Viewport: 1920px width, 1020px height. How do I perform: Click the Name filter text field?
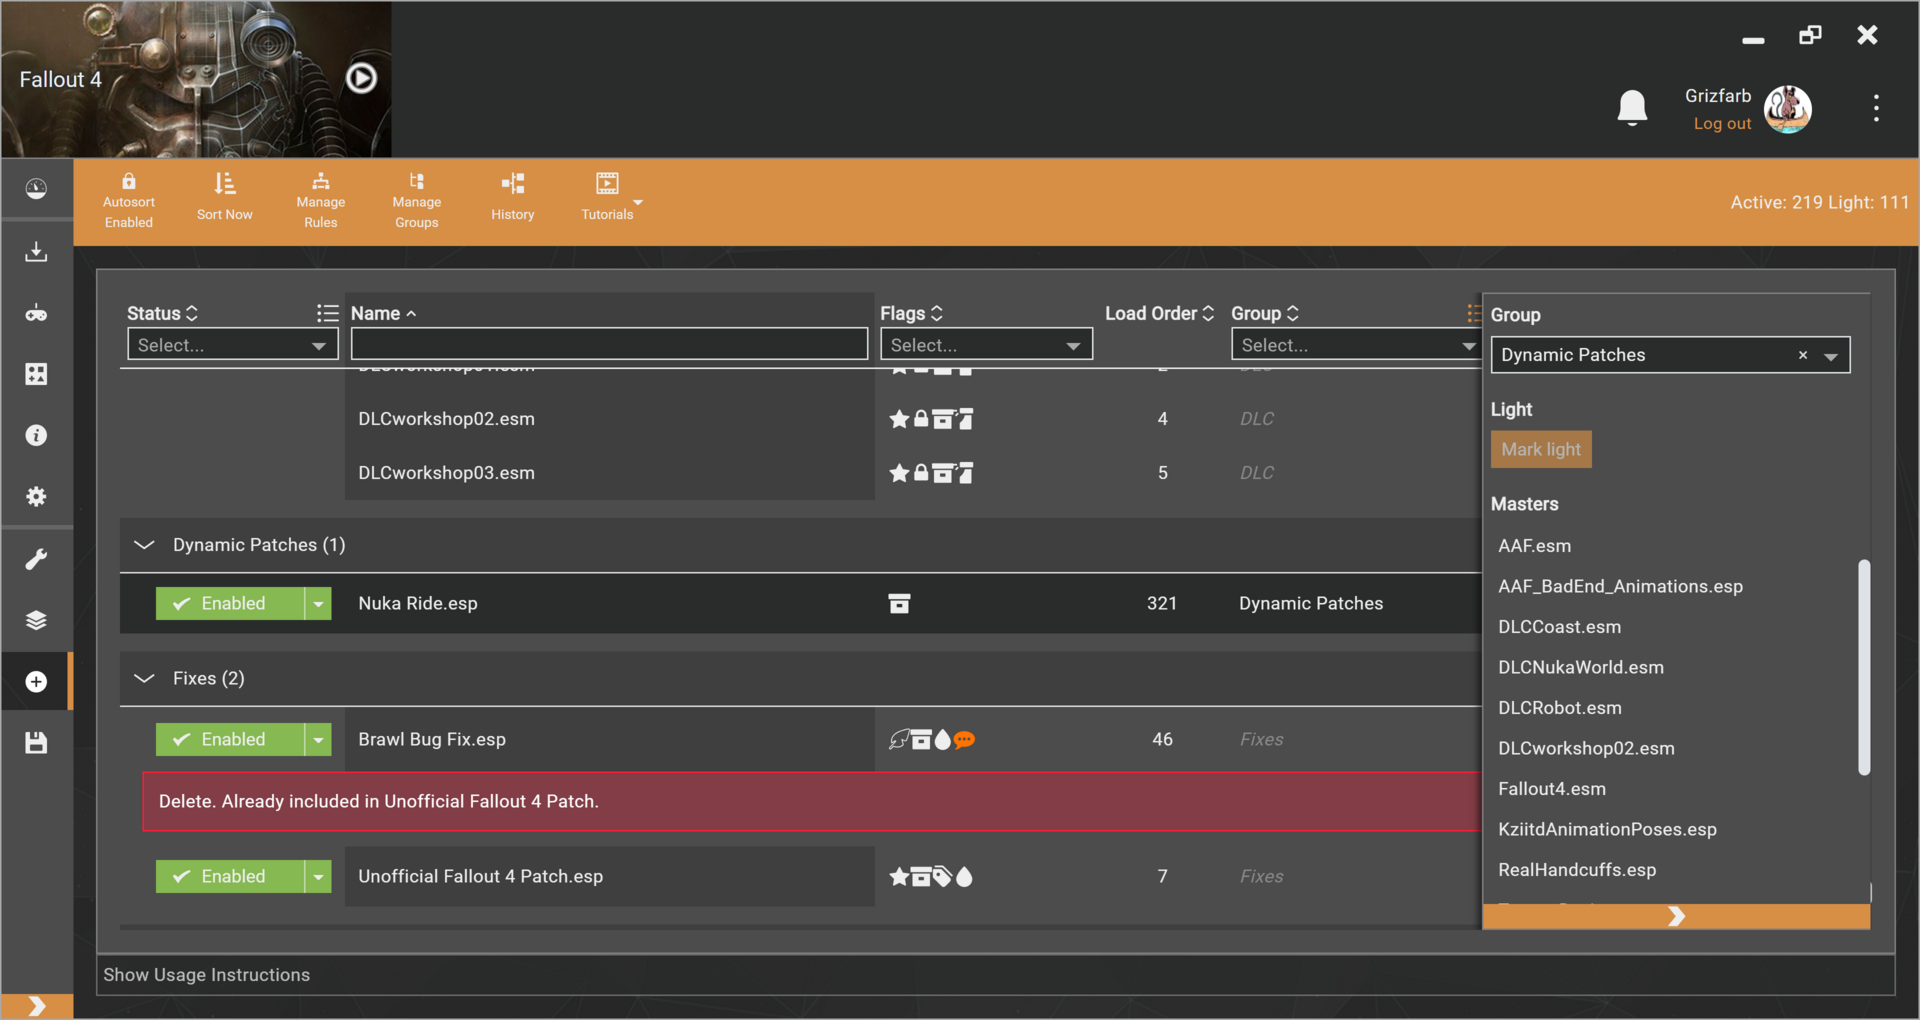point(609,344)
